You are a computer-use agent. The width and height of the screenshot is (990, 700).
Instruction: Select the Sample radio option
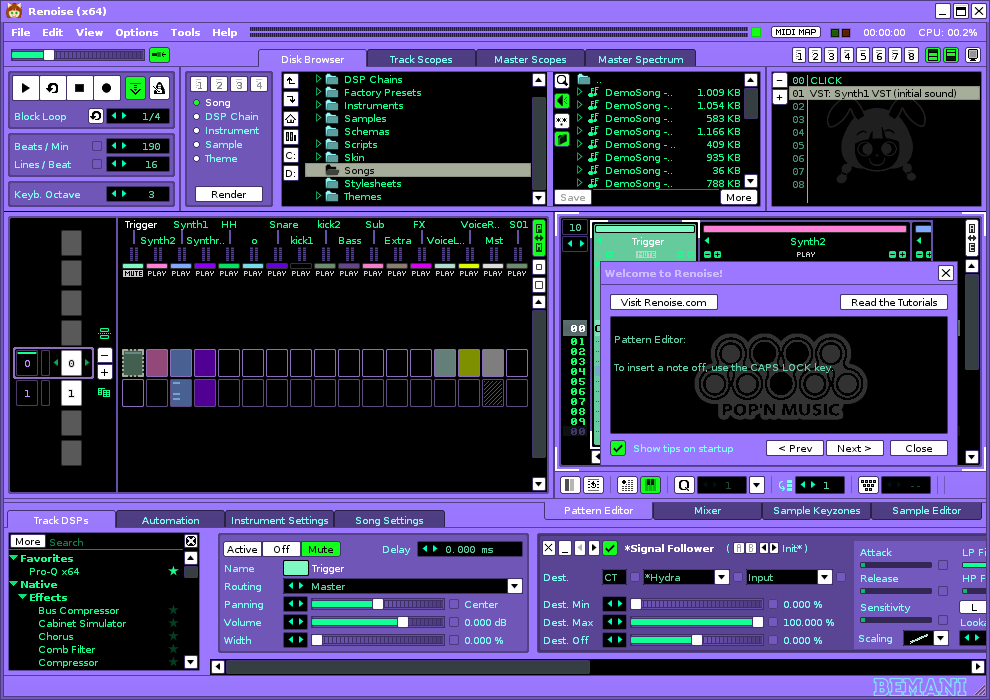click(x=197, y=145)
